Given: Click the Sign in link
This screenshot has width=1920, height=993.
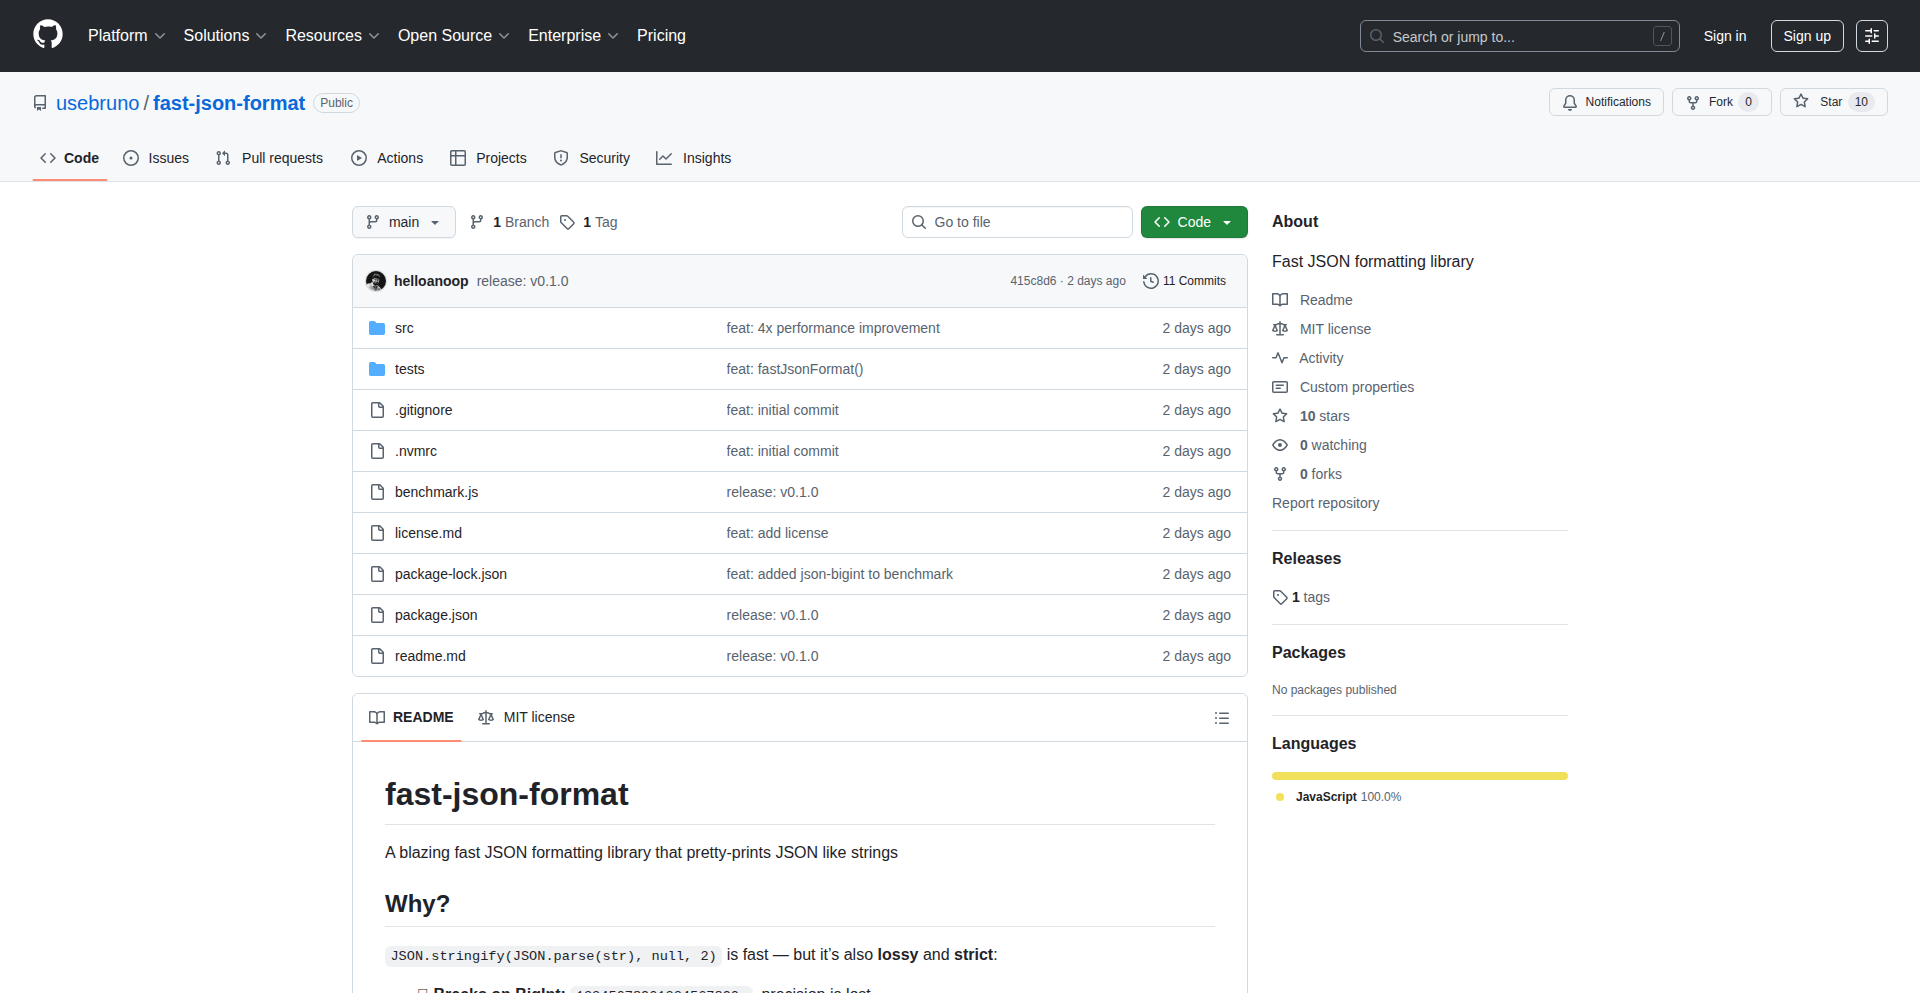Looking at the screenshot, I should pyautogui.click(x=1725, y=36).
